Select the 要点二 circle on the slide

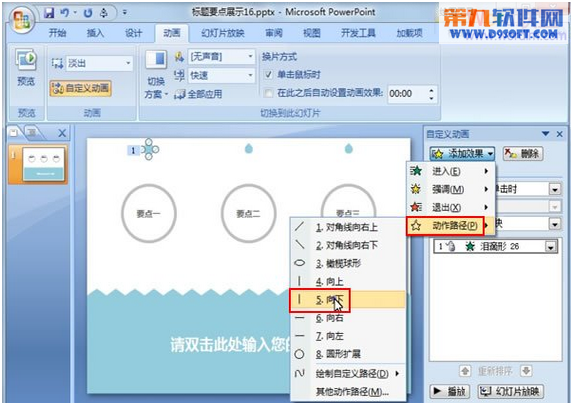pyautogui.click(x=248, y=213)
